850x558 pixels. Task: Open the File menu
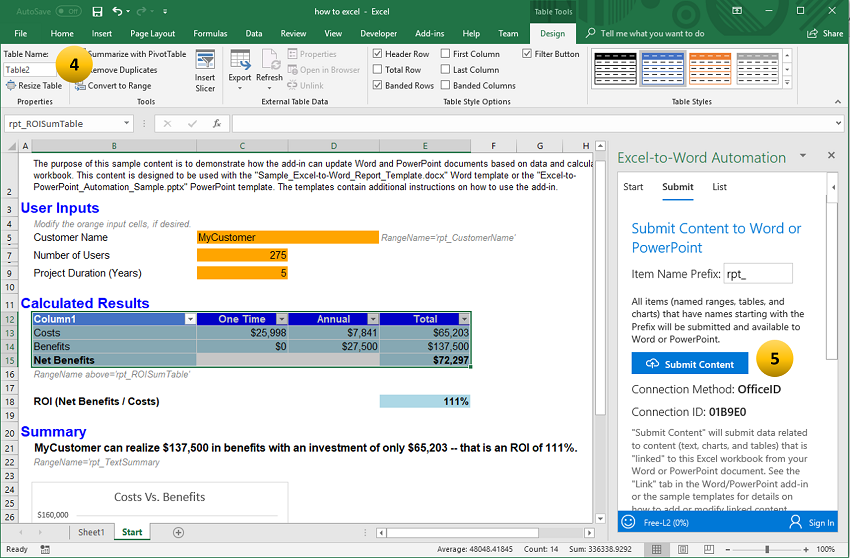point(21,34)
